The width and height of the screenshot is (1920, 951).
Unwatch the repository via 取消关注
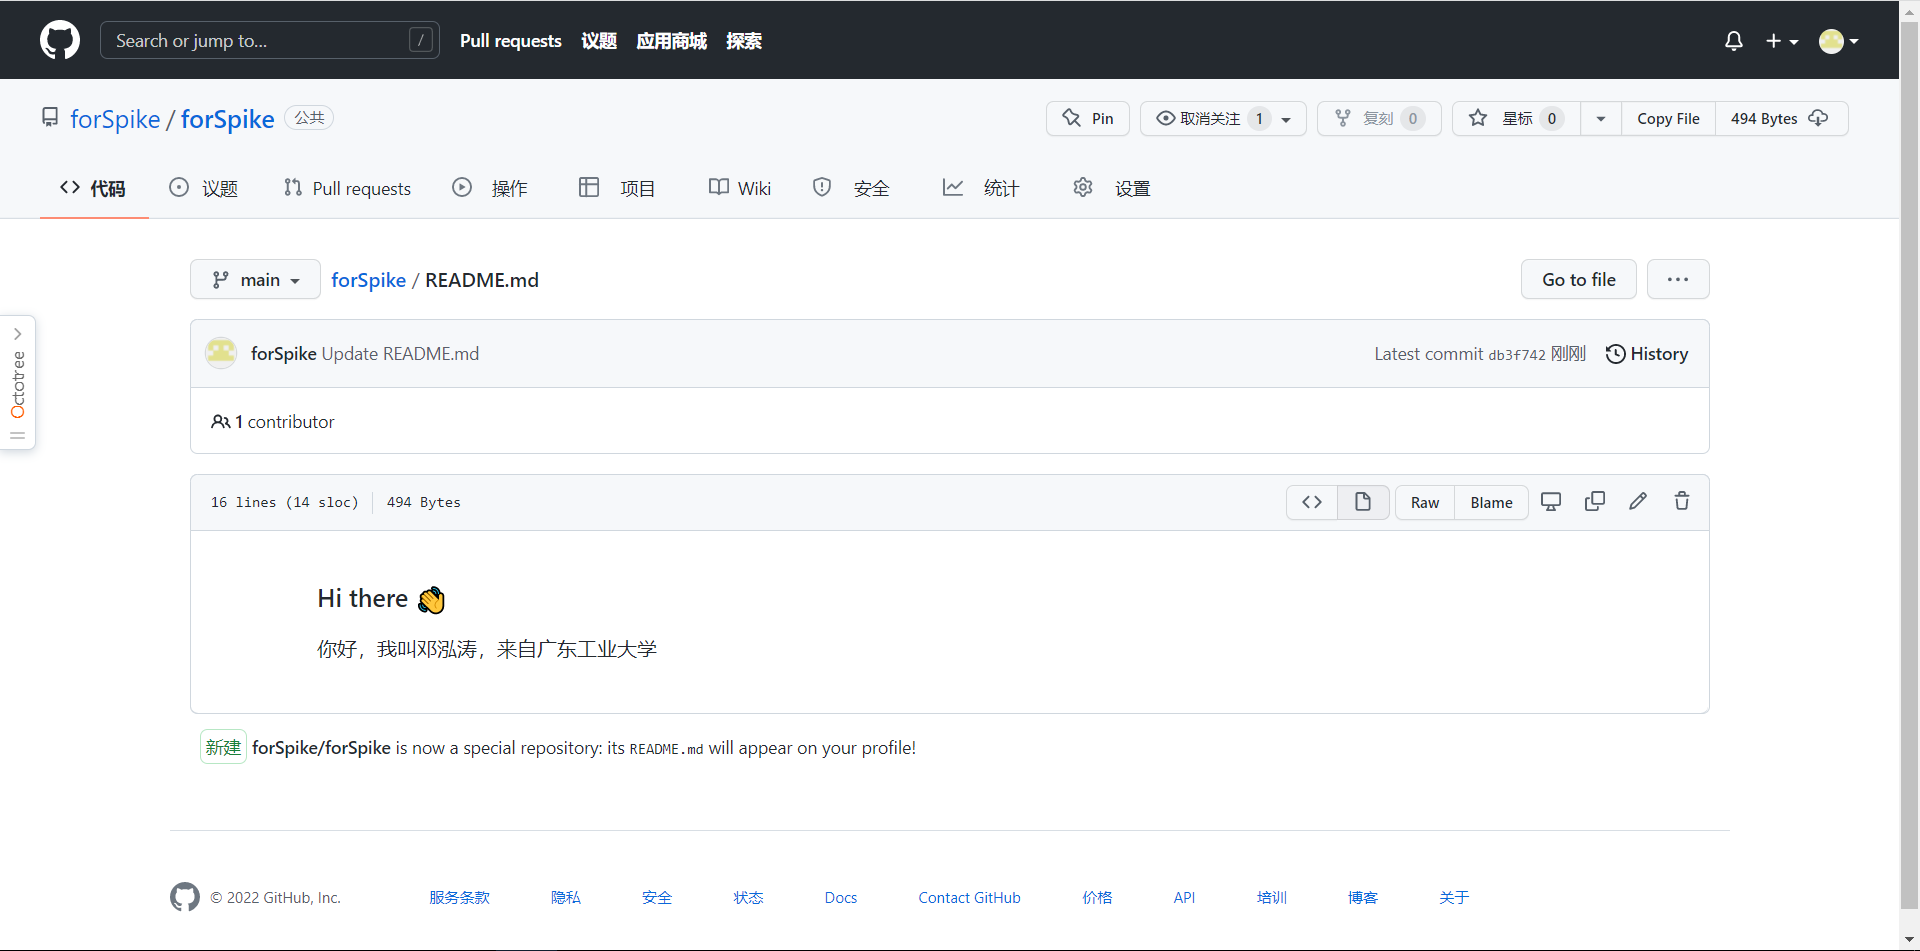pyautogui.click(x=1207, y=118)
